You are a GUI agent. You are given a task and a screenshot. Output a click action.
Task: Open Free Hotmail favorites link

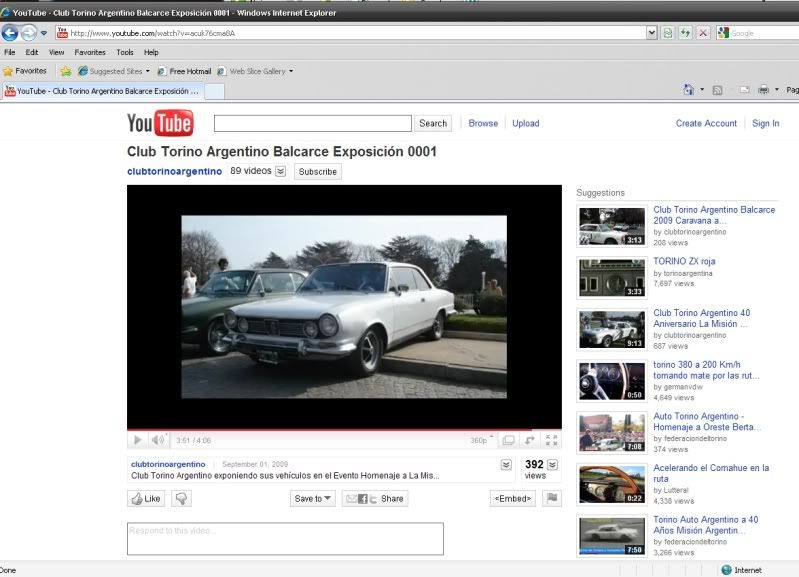(x=184, y=71)
